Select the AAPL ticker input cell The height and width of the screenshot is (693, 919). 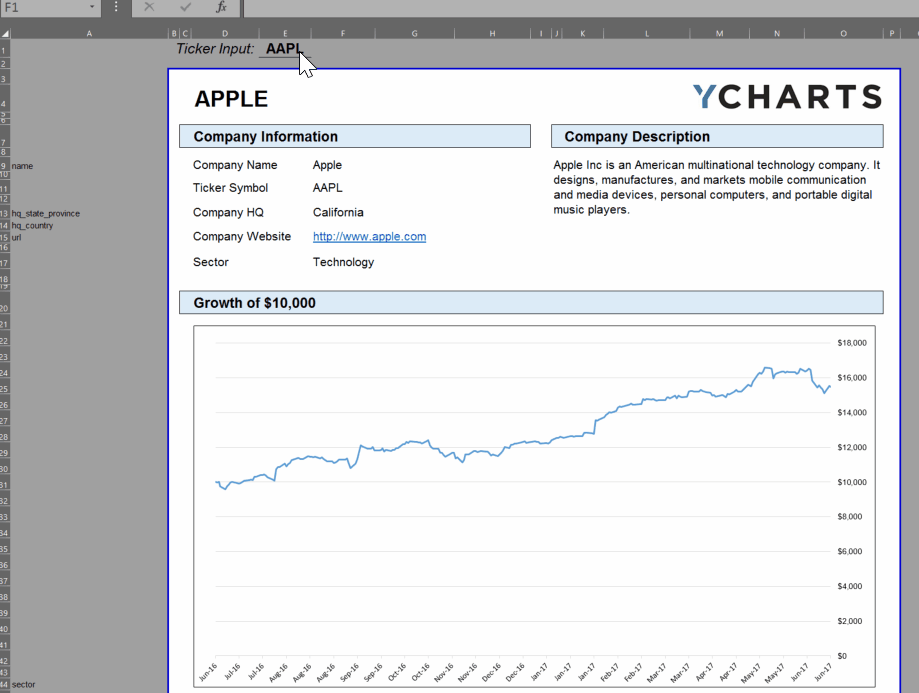[x=285, y=49]
